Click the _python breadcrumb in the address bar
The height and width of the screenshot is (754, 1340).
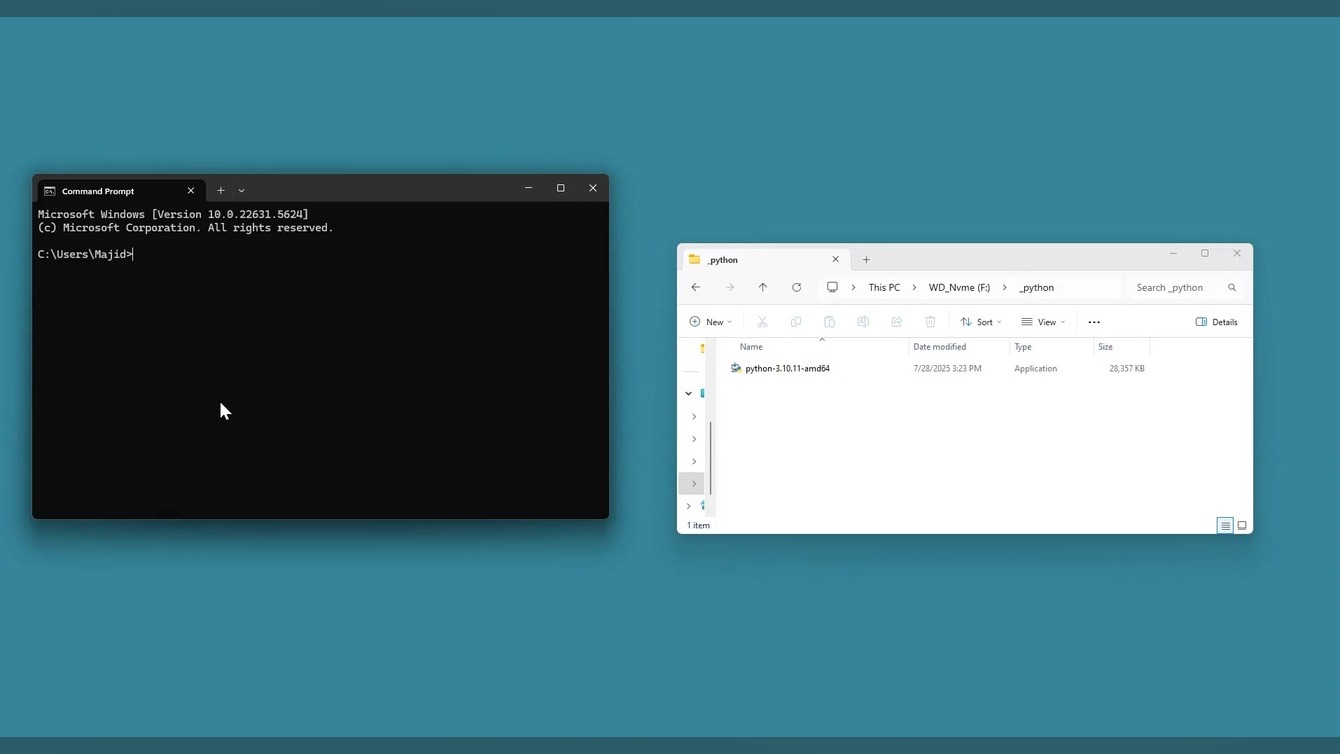pyautogui.click(x=1036, y=288)
